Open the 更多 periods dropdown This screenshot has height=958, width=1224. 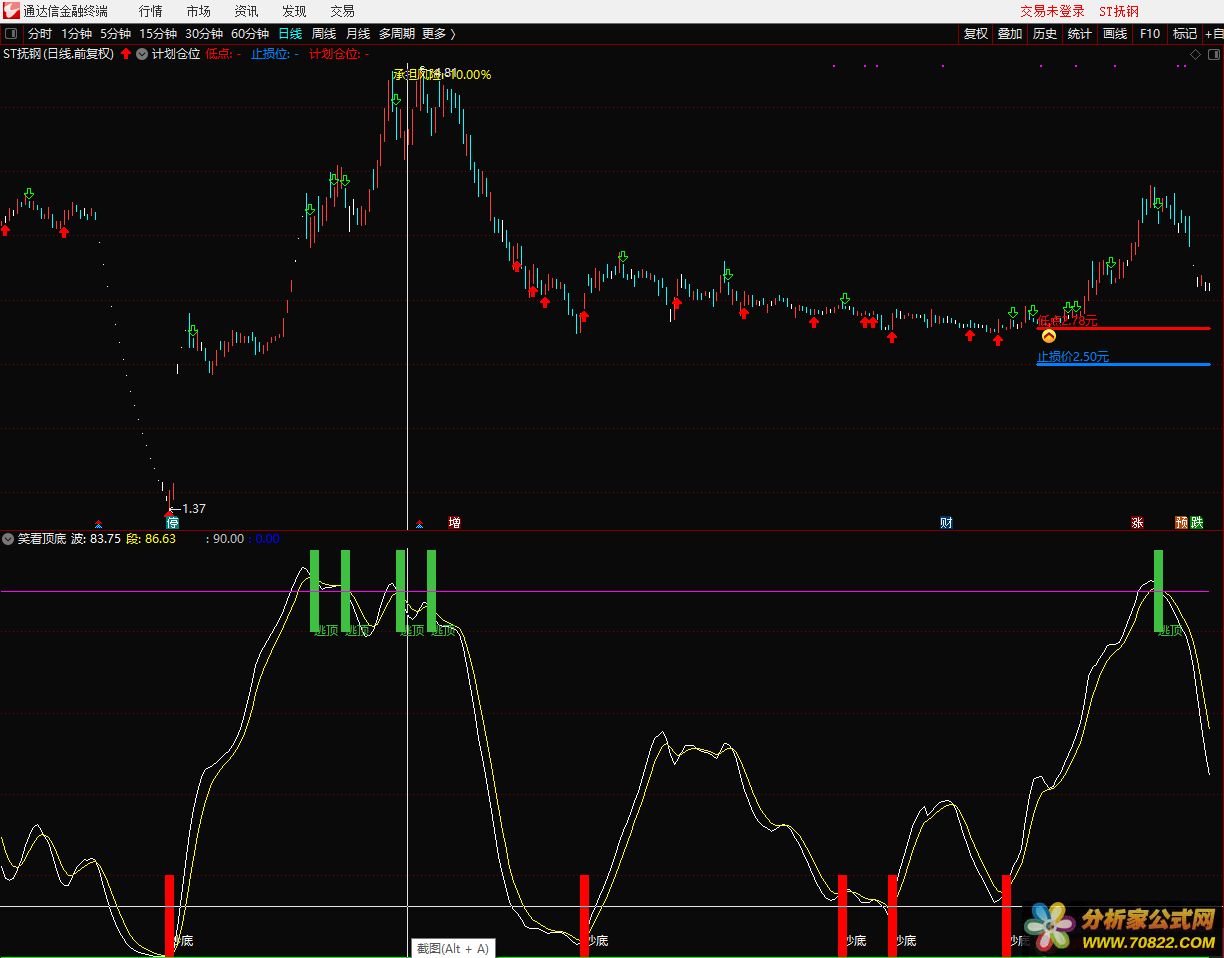438,33
